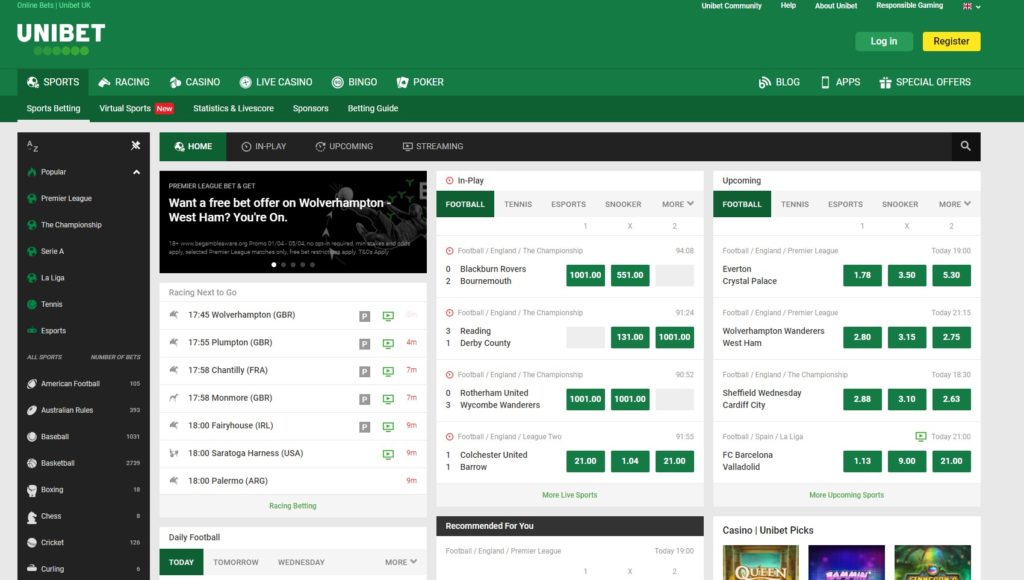1024x580 pixels.
Task: Open the Racing section
Action: [123, 82]
